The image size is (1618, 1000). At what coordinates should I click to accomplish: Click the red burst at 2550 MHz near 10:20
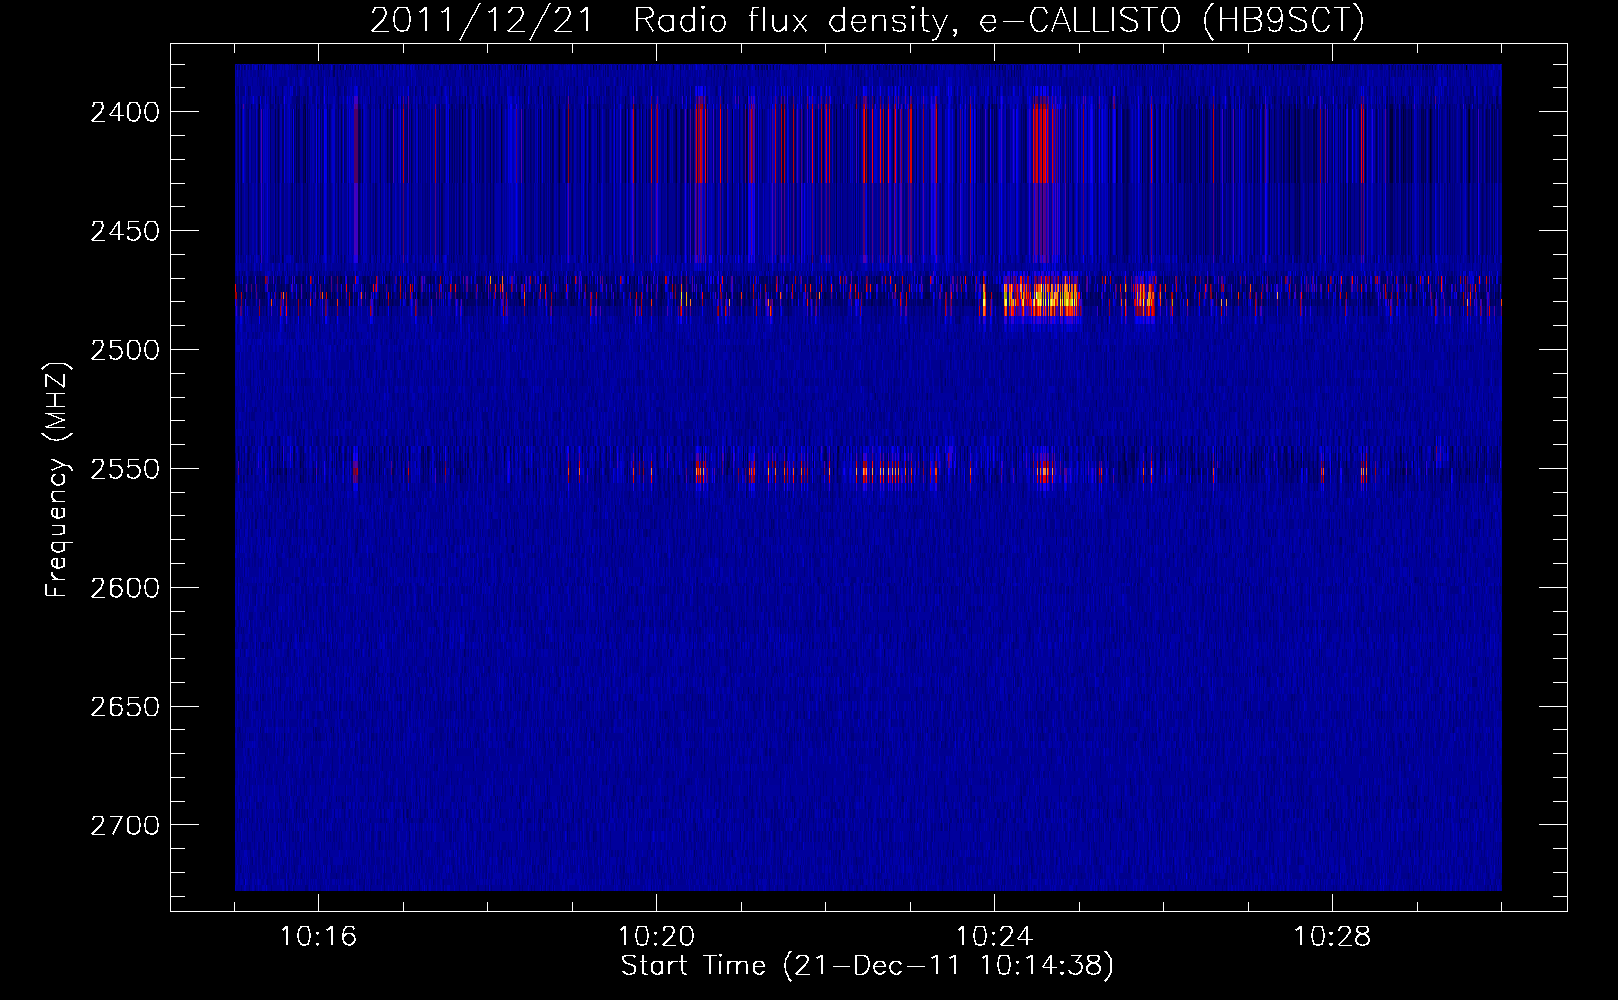point(700,470)
